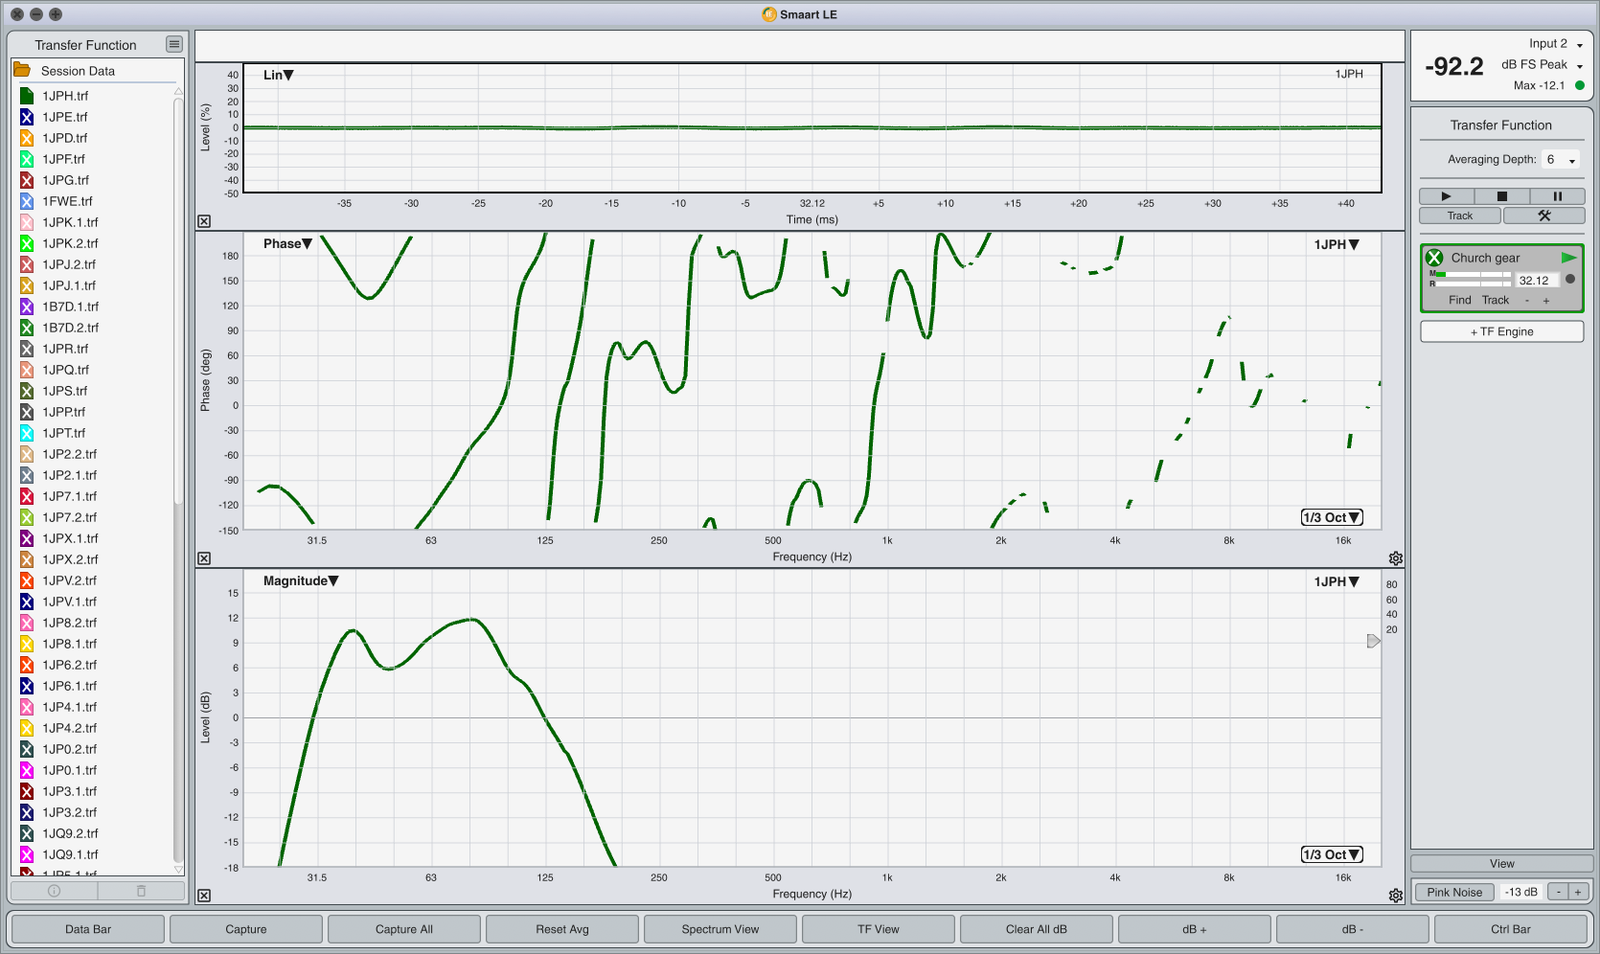
Task: Click Find in Church gear engine
Action: tap(1460, 300)
